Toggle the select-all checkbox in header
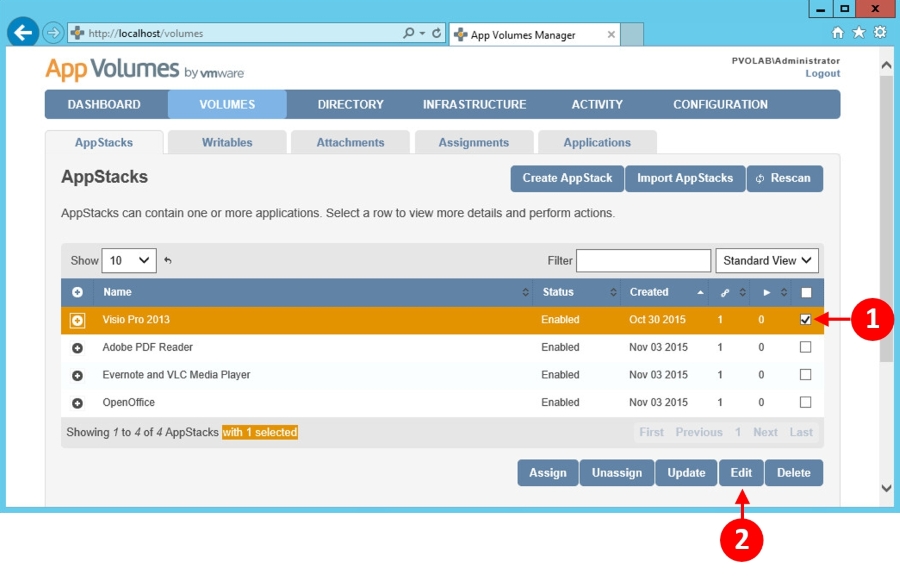This screenshot has width=900, height=576. [x=806, y=293]
